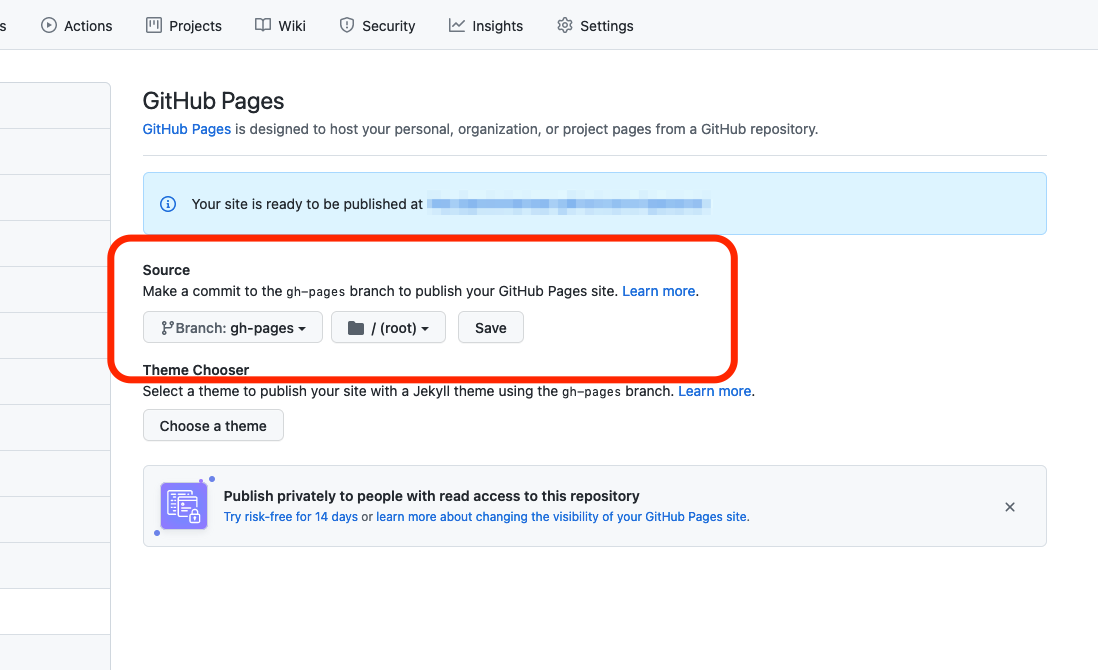Screen dimensions: 1098x670
Task: Click Learn more link under Source
Action: click(x=658, y=291)
